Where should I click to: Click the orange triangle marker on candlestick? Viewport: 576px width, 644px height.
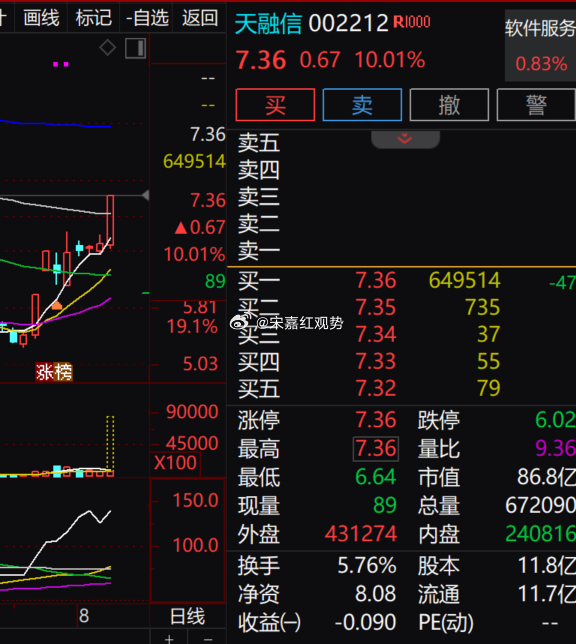tap(57, 305)
